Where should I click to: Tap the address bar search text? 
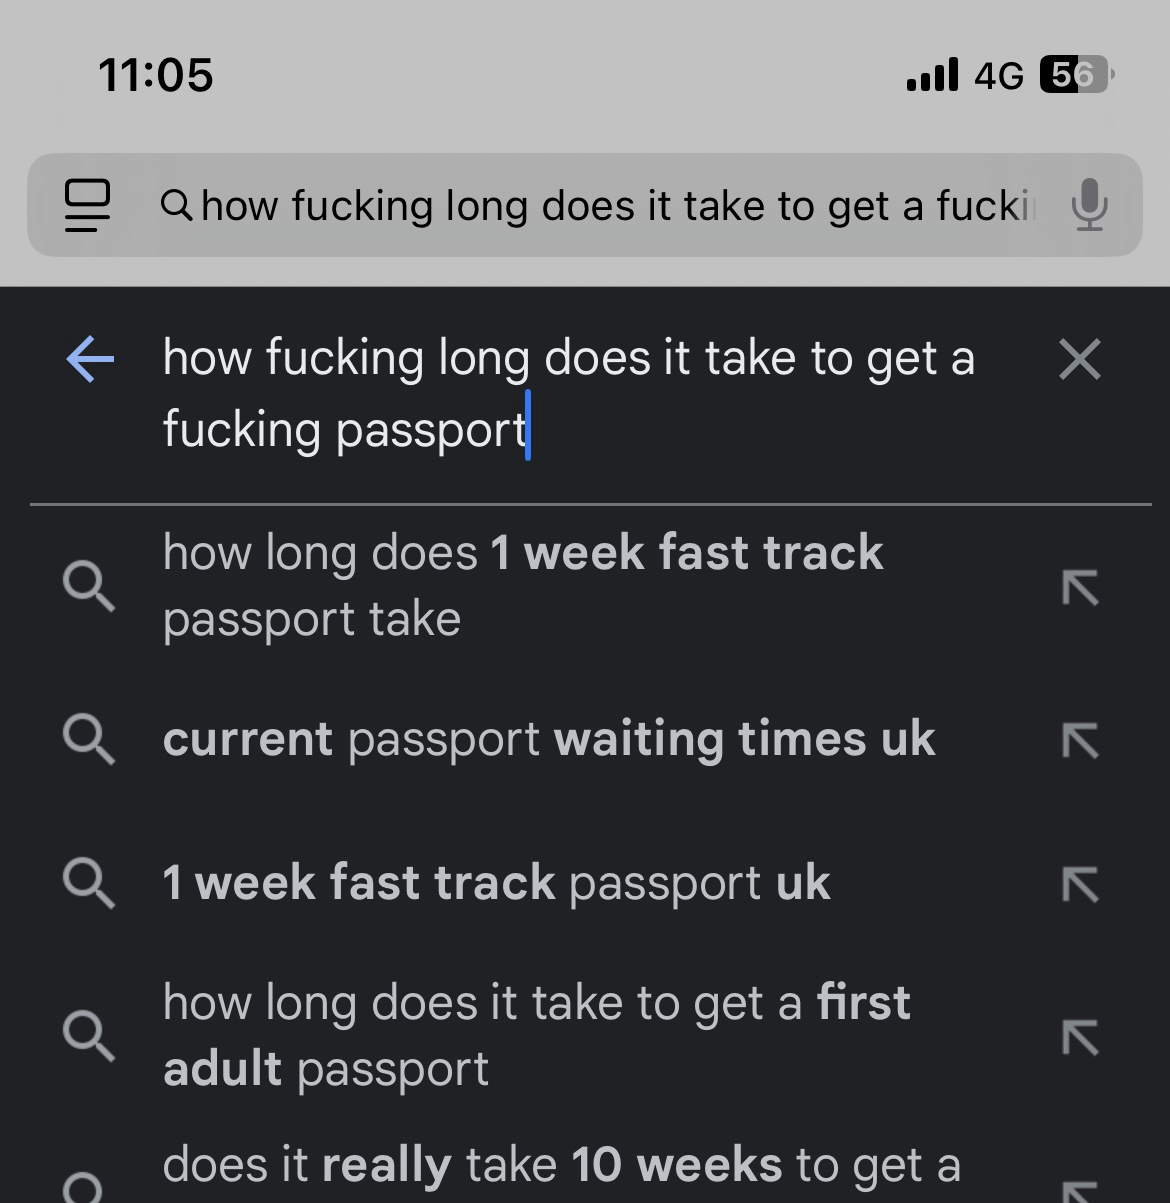click(610, 206)
